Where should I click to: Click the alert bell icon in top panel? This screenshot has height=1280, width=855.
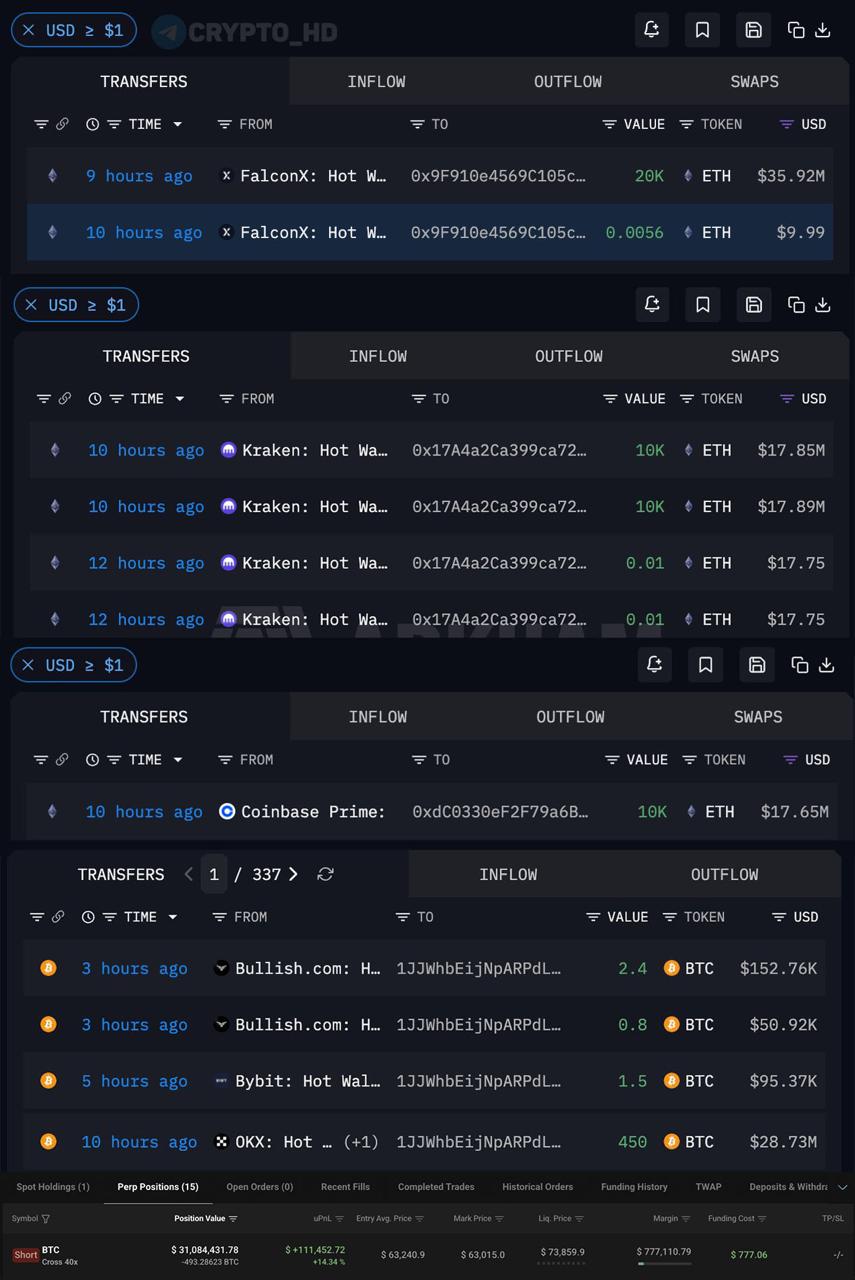pyautogui.click(x=651, y=30)
